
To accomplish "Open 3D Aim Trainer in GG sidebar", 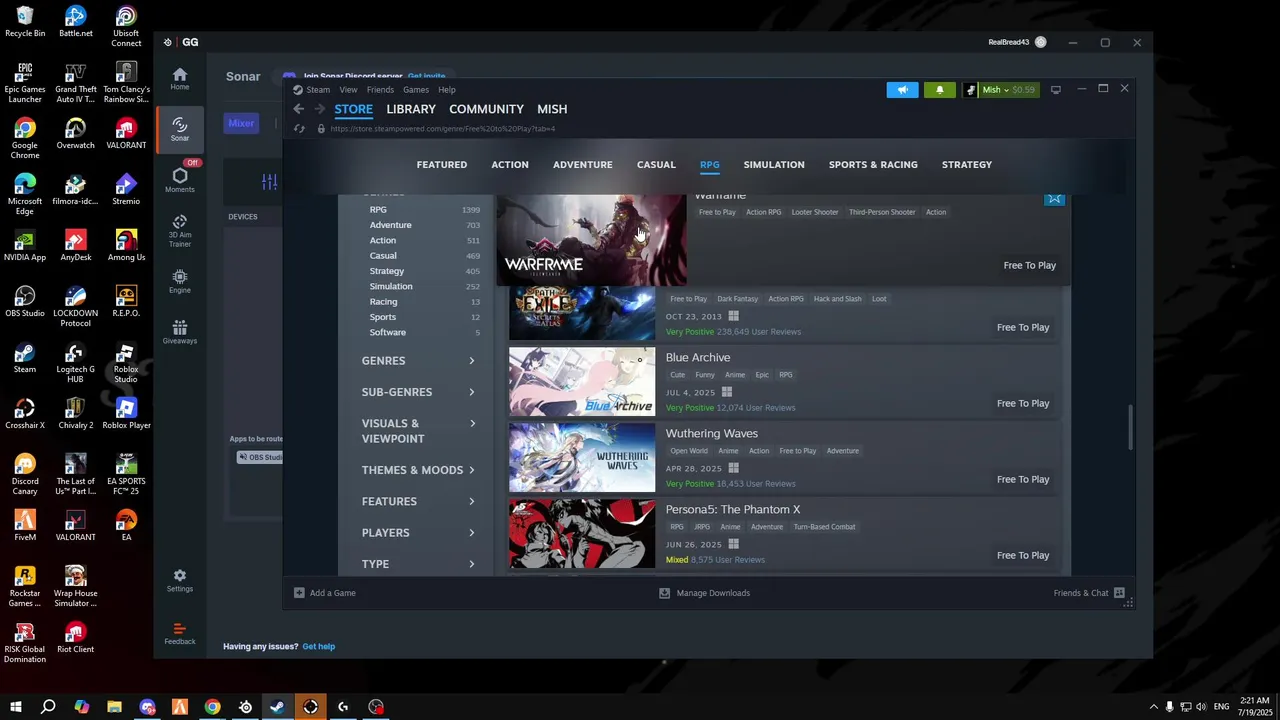I will click(180, 231).
